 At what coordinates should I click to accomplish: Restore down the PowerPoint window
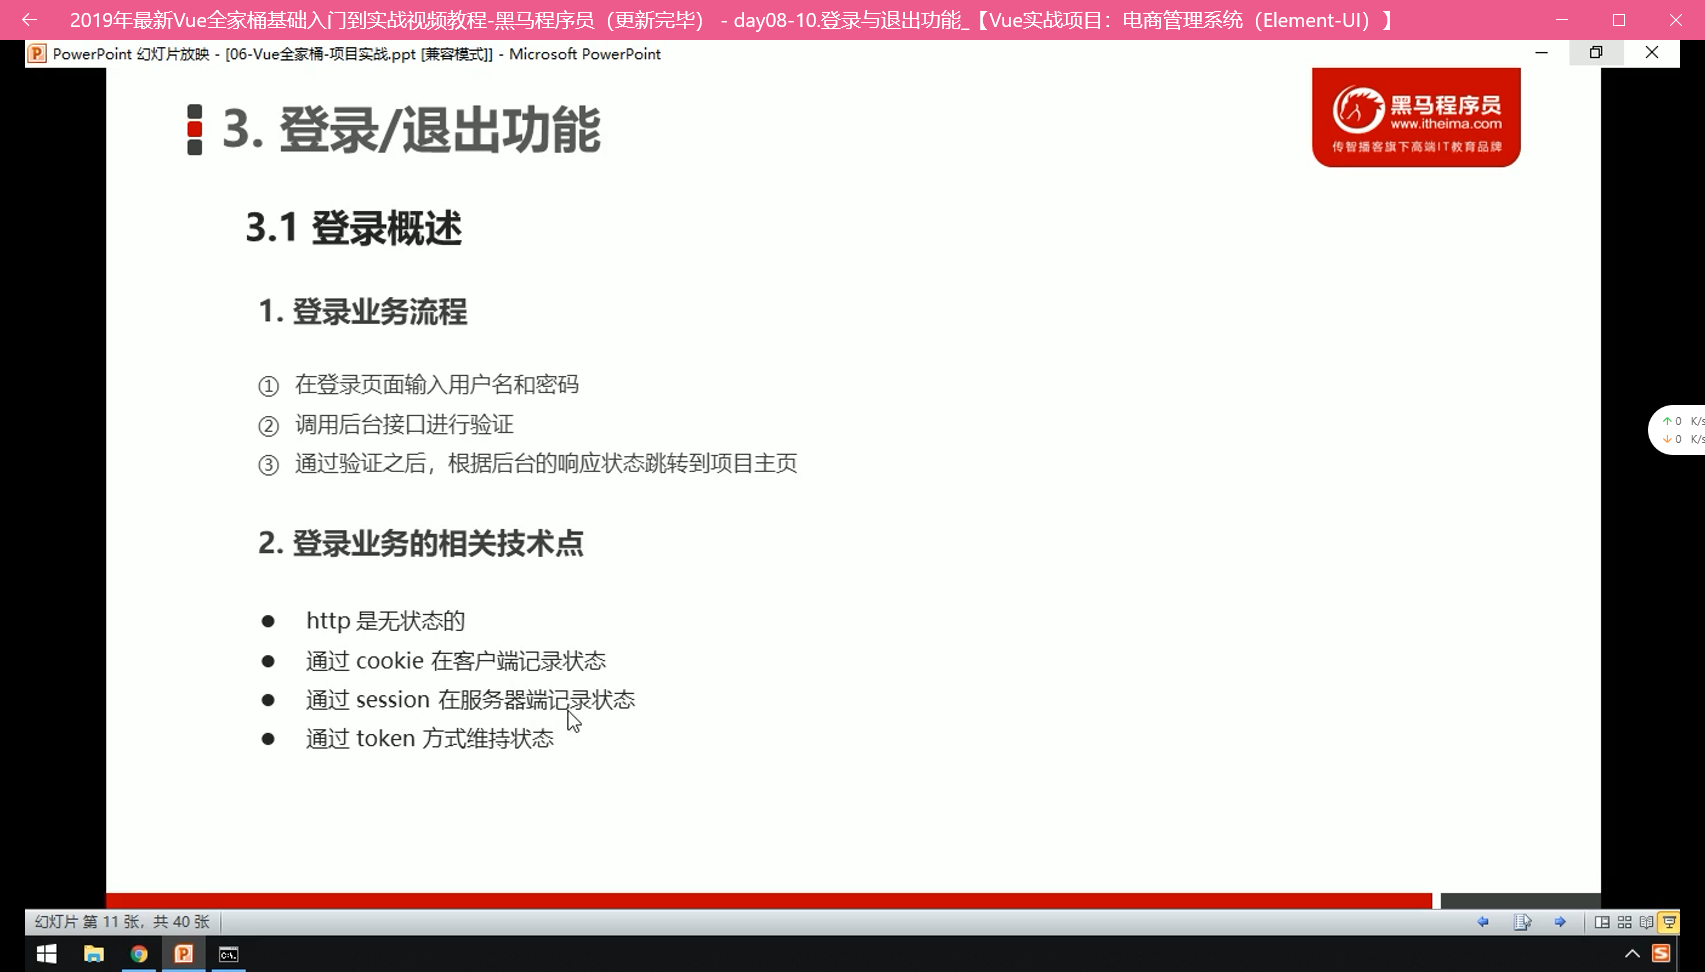coord(1596,53)
